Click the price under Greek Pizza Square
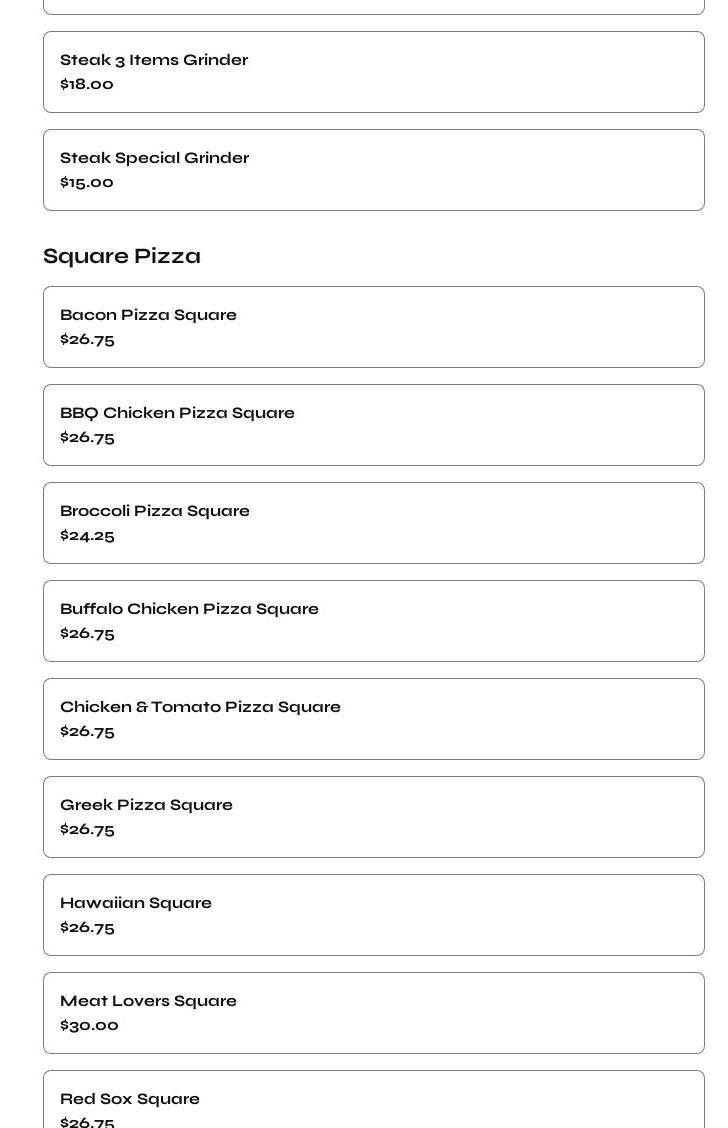728x1128 pixels. coord(87,829)
